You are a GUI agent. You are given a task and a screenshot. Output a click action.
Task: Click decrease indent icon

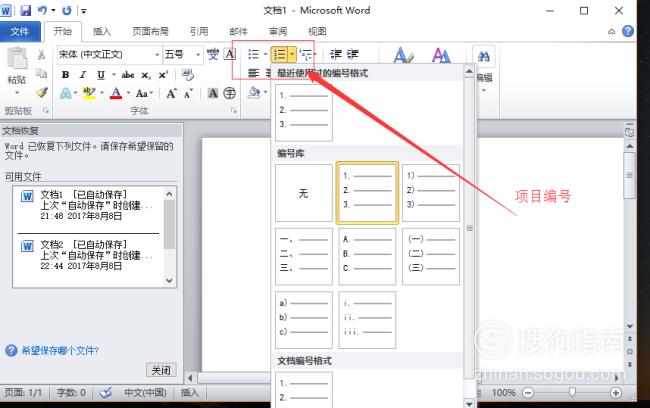[335, 54]
